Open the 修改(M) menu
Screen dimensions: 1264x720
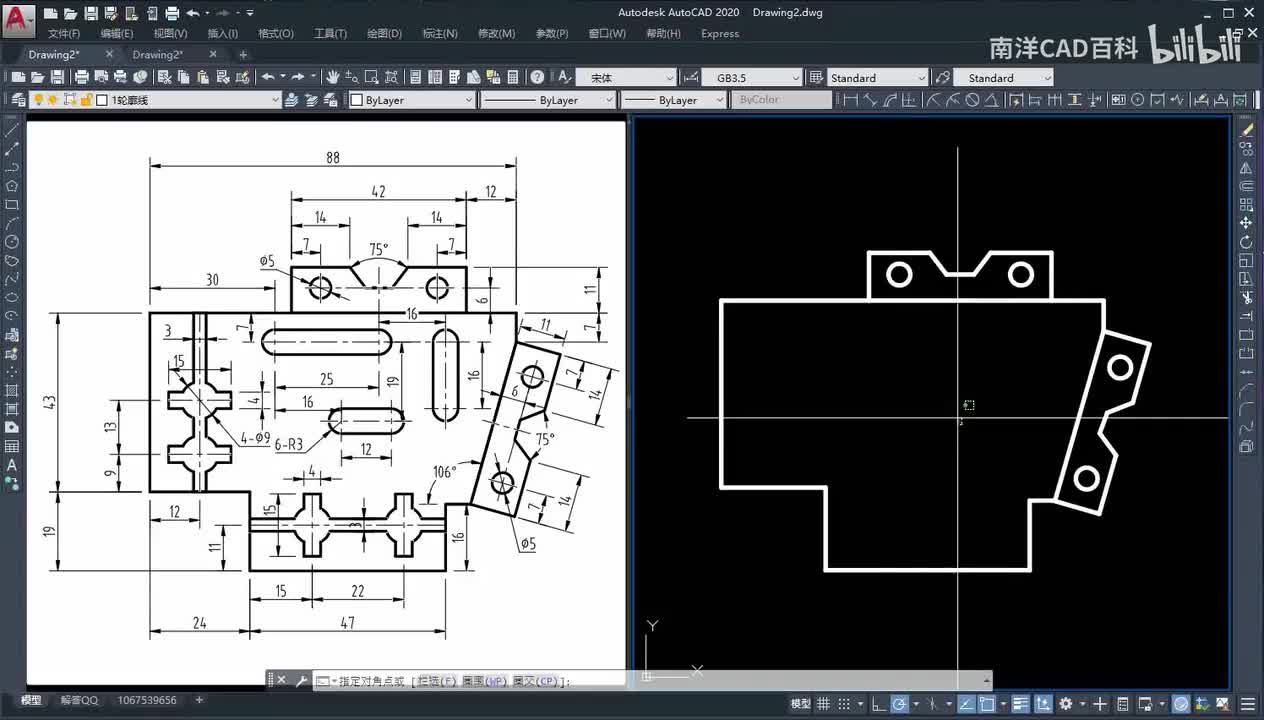point(496,34)
